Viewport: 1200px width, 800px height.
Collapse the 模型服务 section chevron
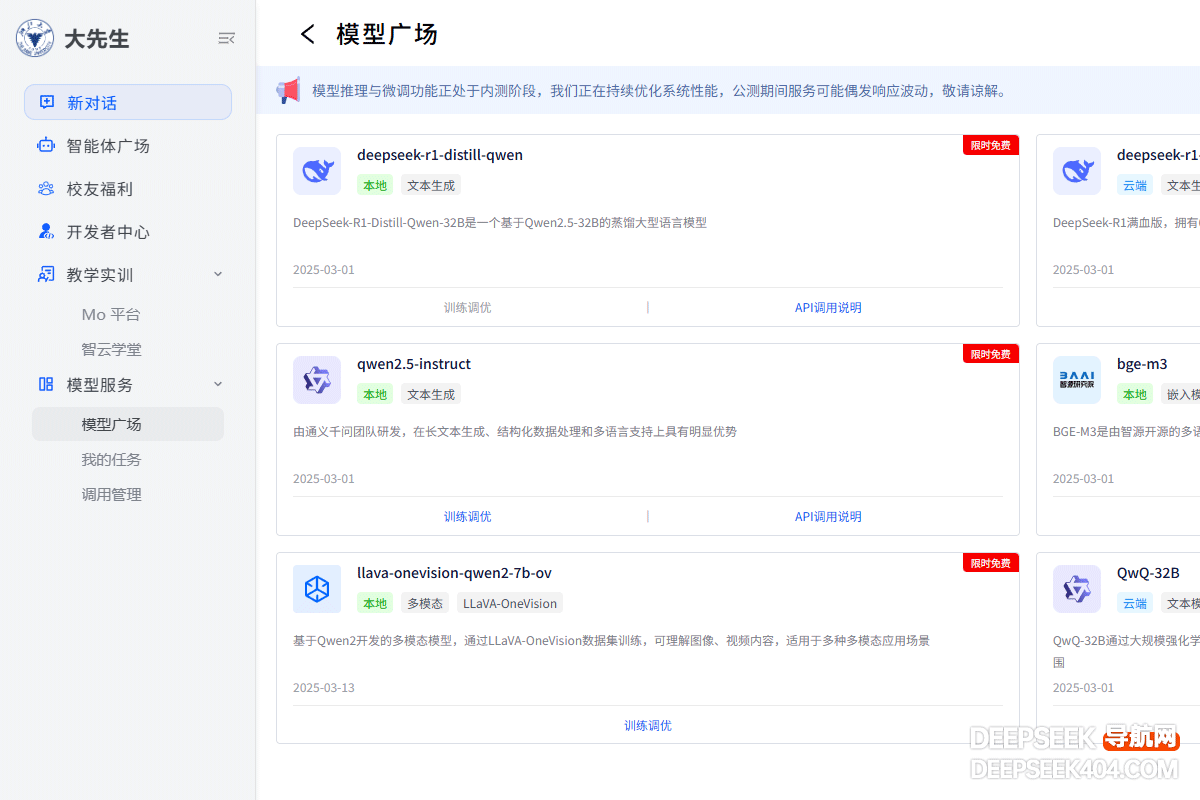click(x=218, y=384)
